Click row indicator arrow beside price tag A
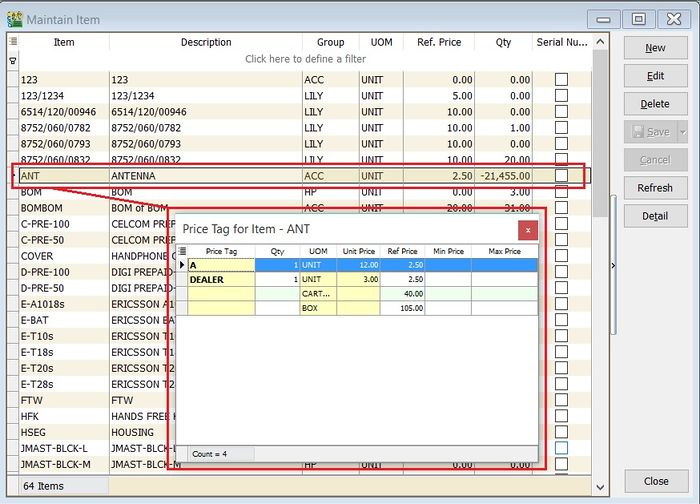 (x=182, y=265)
